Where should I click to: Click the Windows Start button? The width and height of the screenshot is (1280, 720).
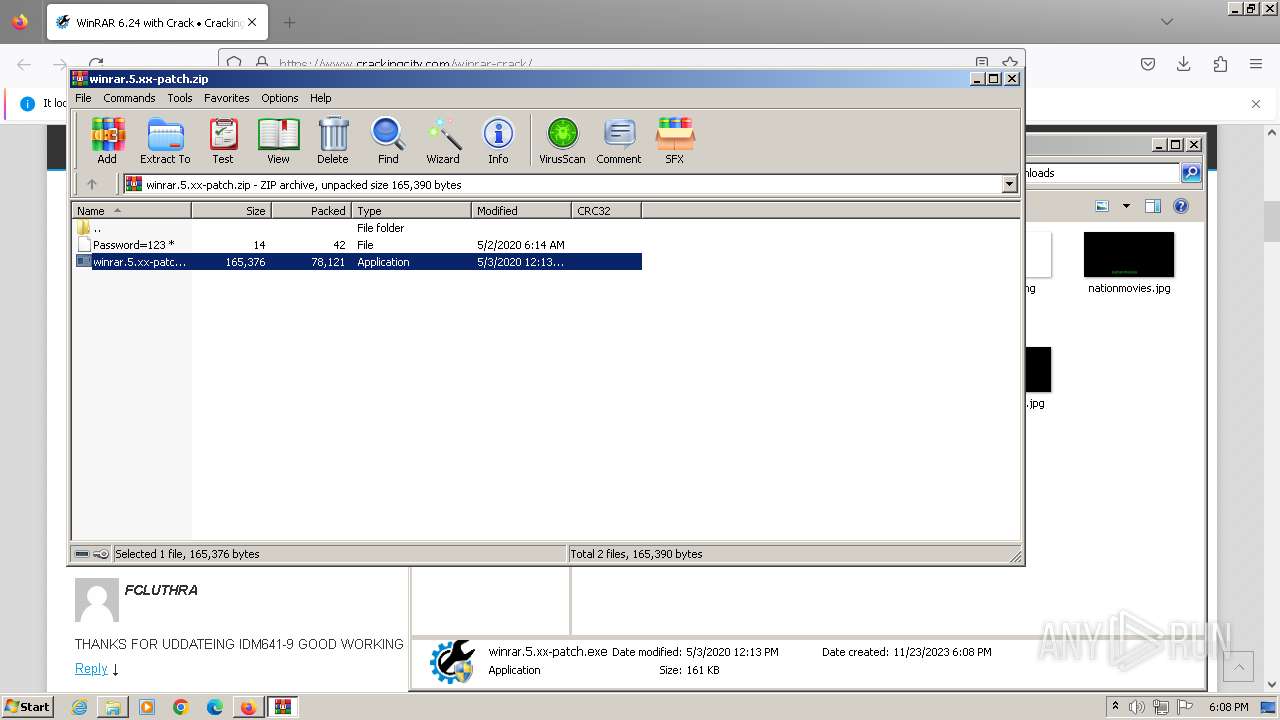pyautogui.click(x=28, y=707)
